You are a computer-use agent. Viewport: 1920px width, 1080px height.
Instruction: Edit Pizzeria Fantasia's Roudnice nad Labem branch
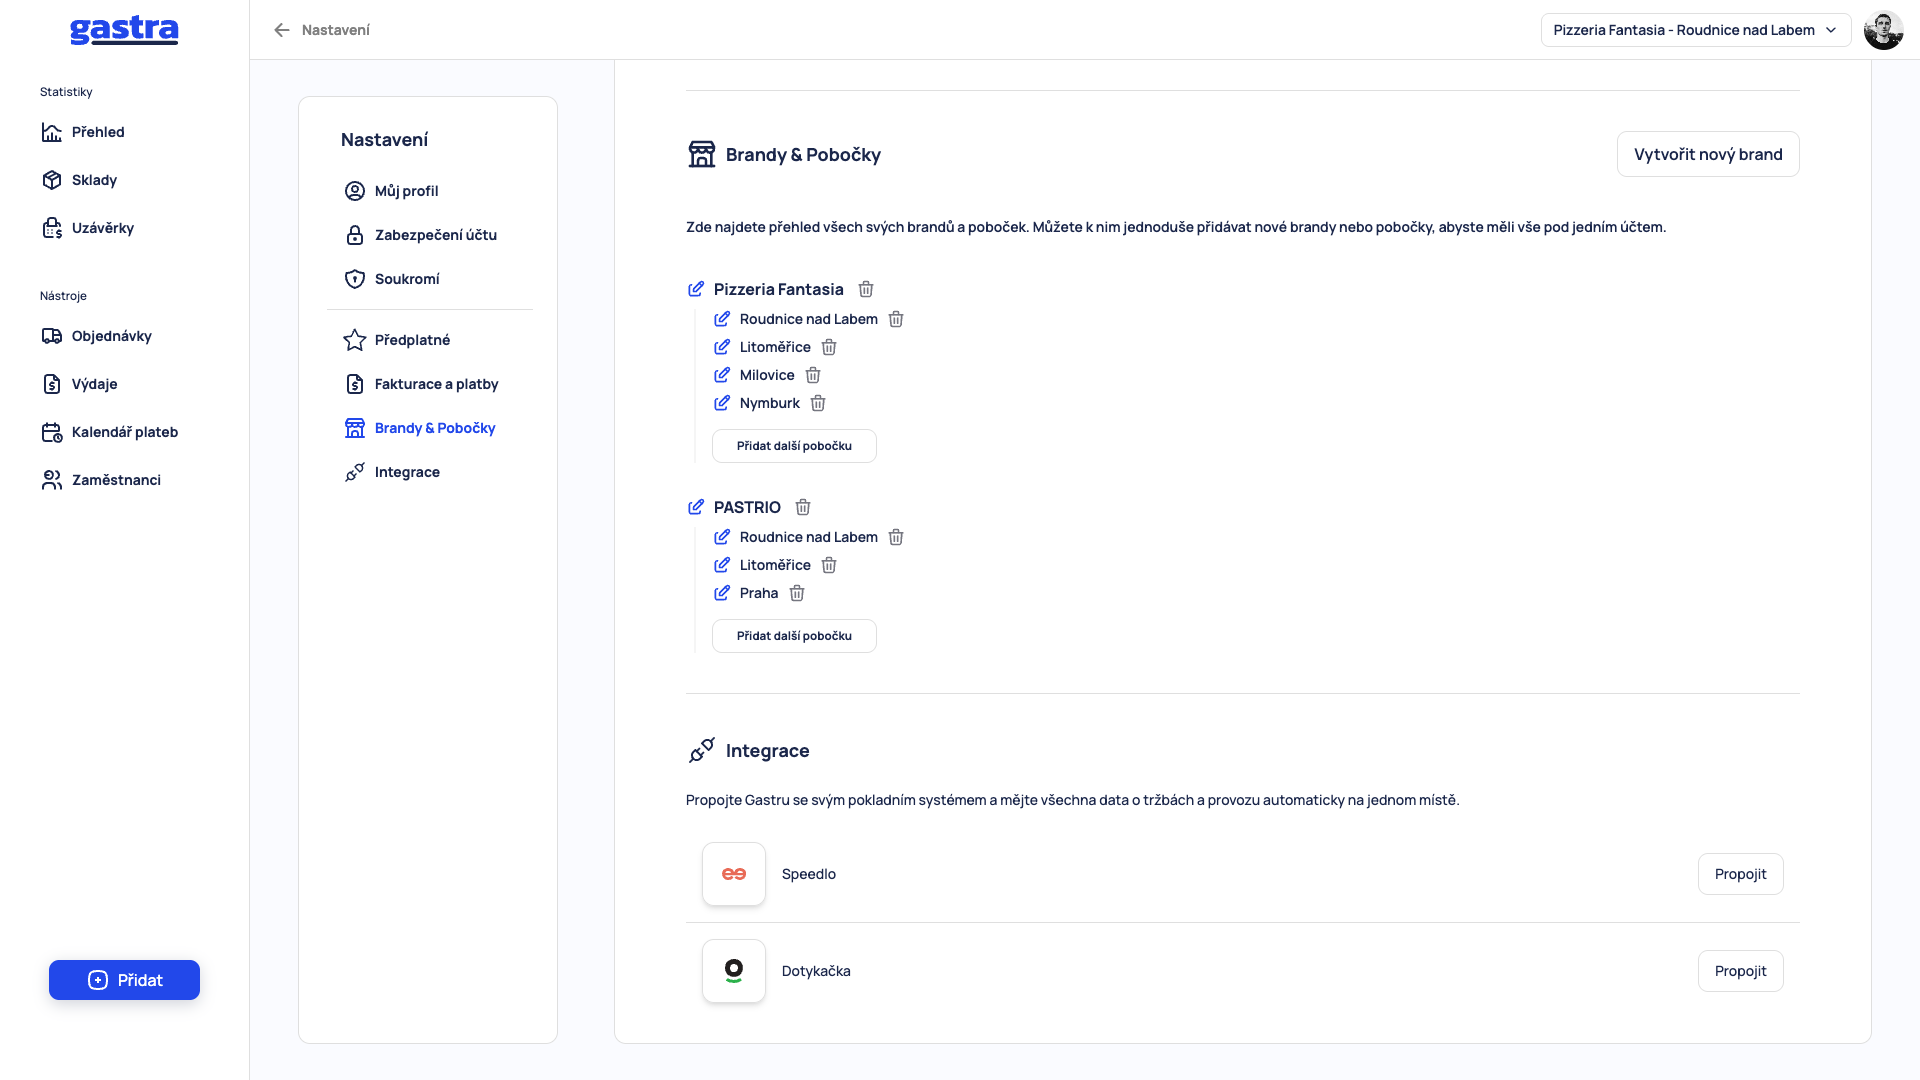(722, 319)
